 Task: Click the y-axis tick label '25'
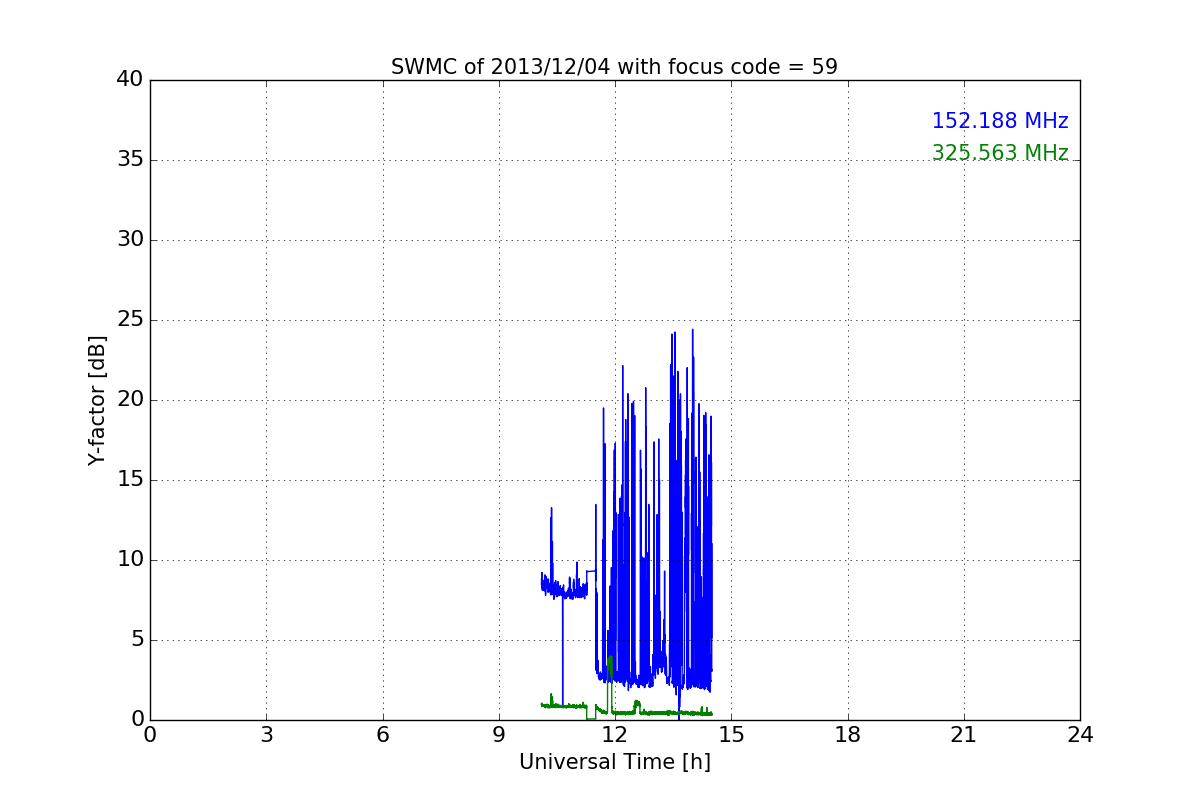(129, 320)
